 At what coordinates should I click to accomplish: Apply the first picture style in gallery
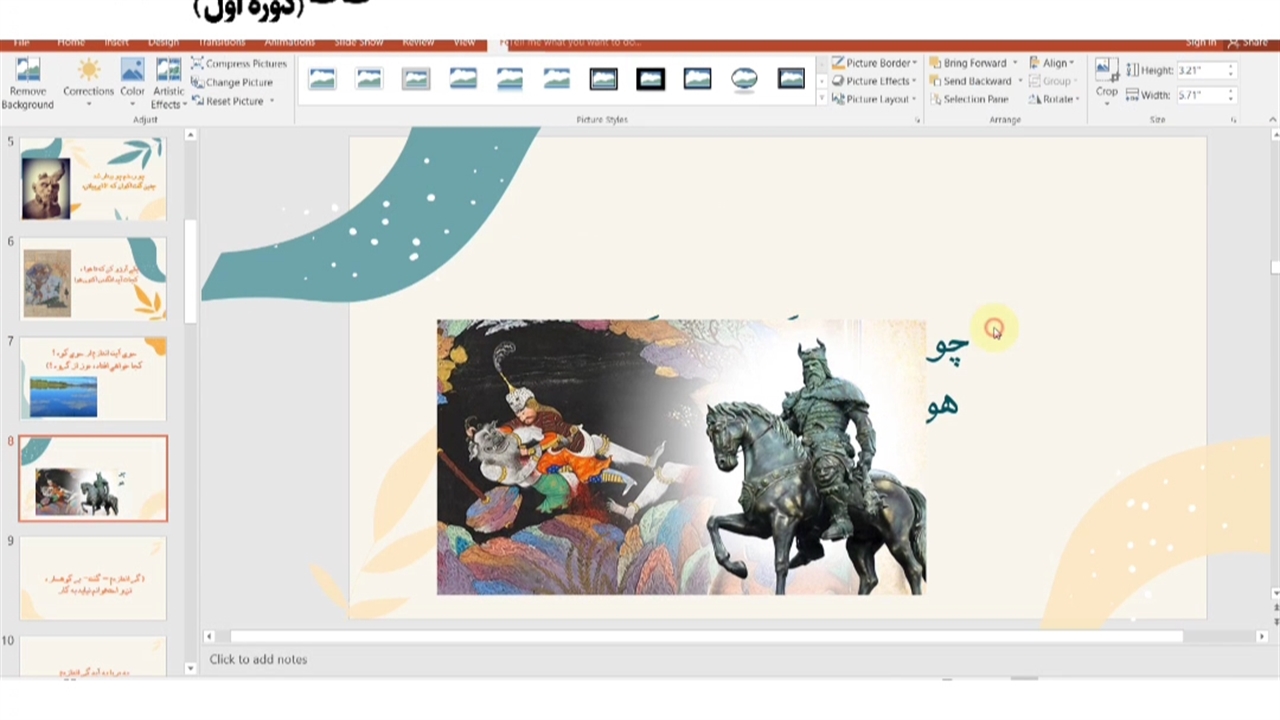click(x=322, y=79)
